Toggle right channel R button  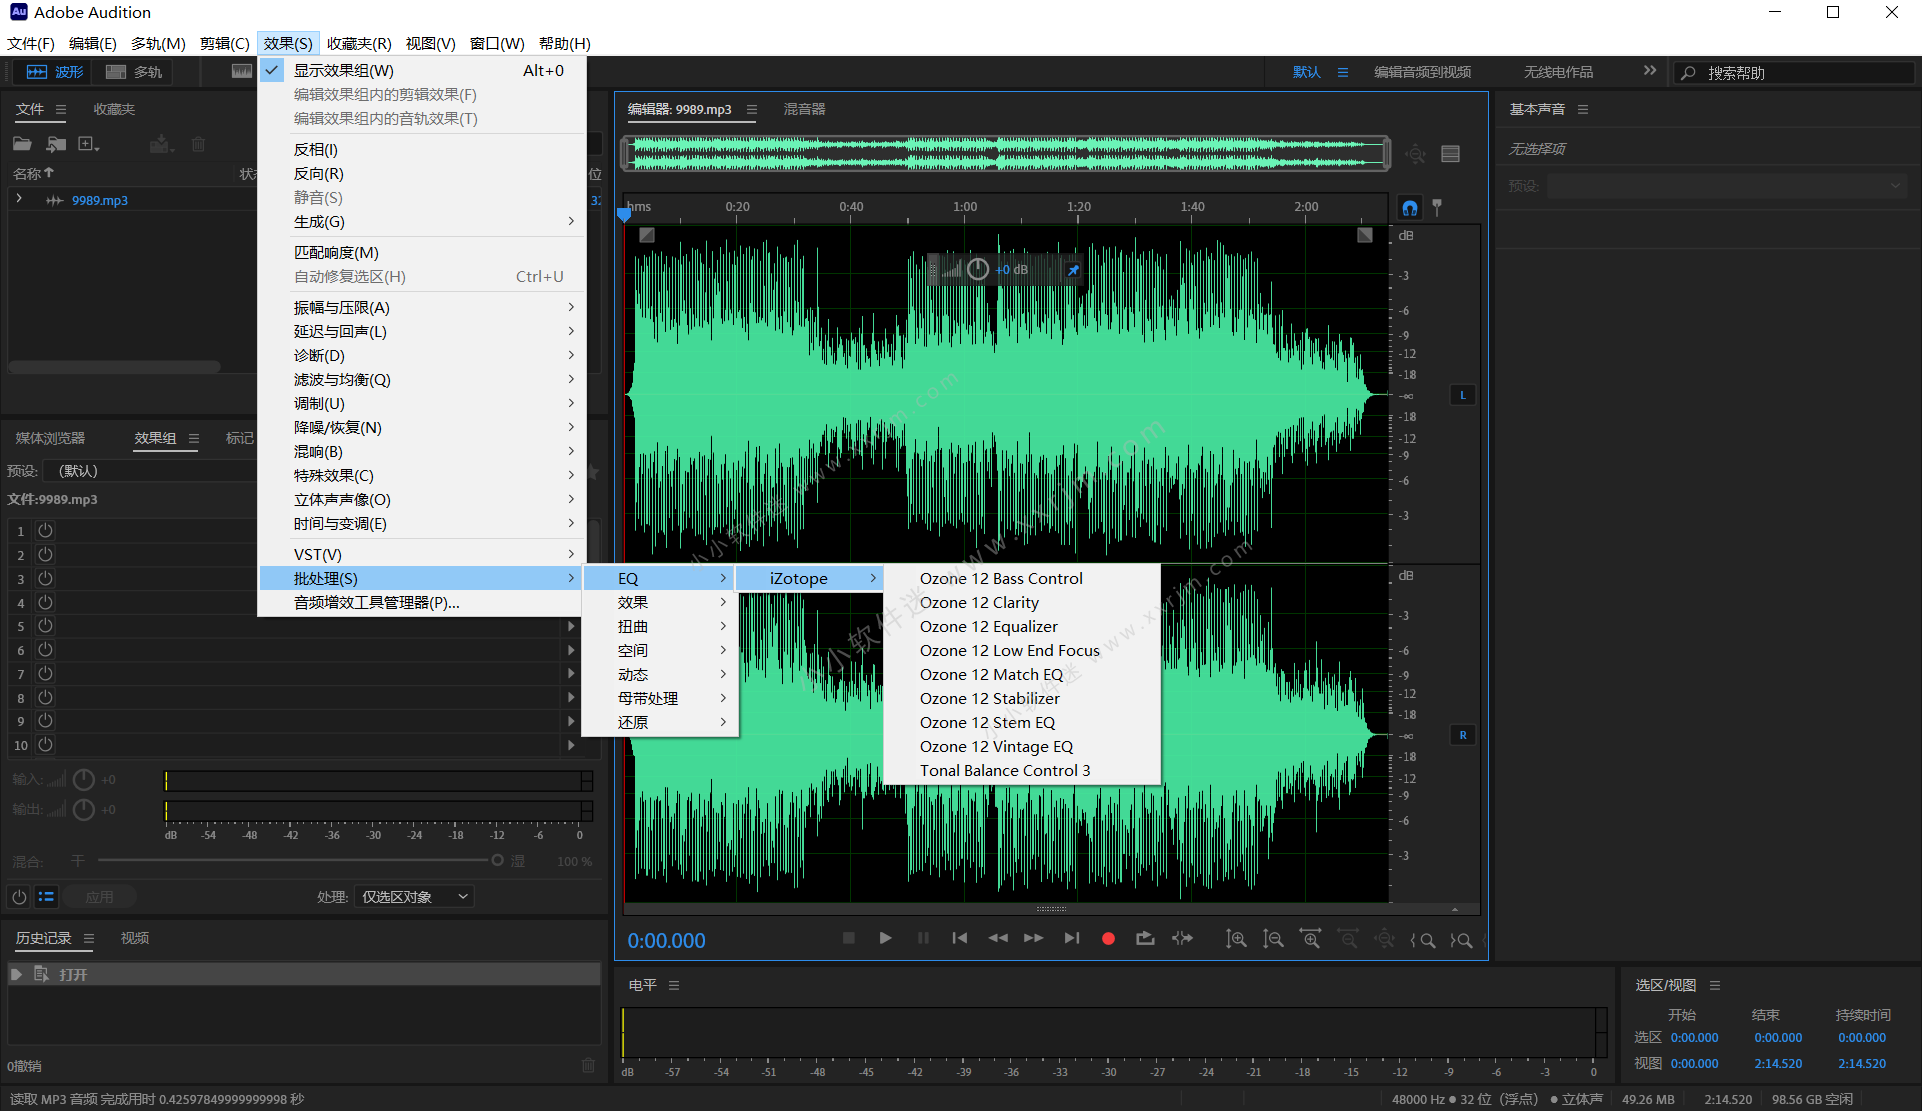1463,735
